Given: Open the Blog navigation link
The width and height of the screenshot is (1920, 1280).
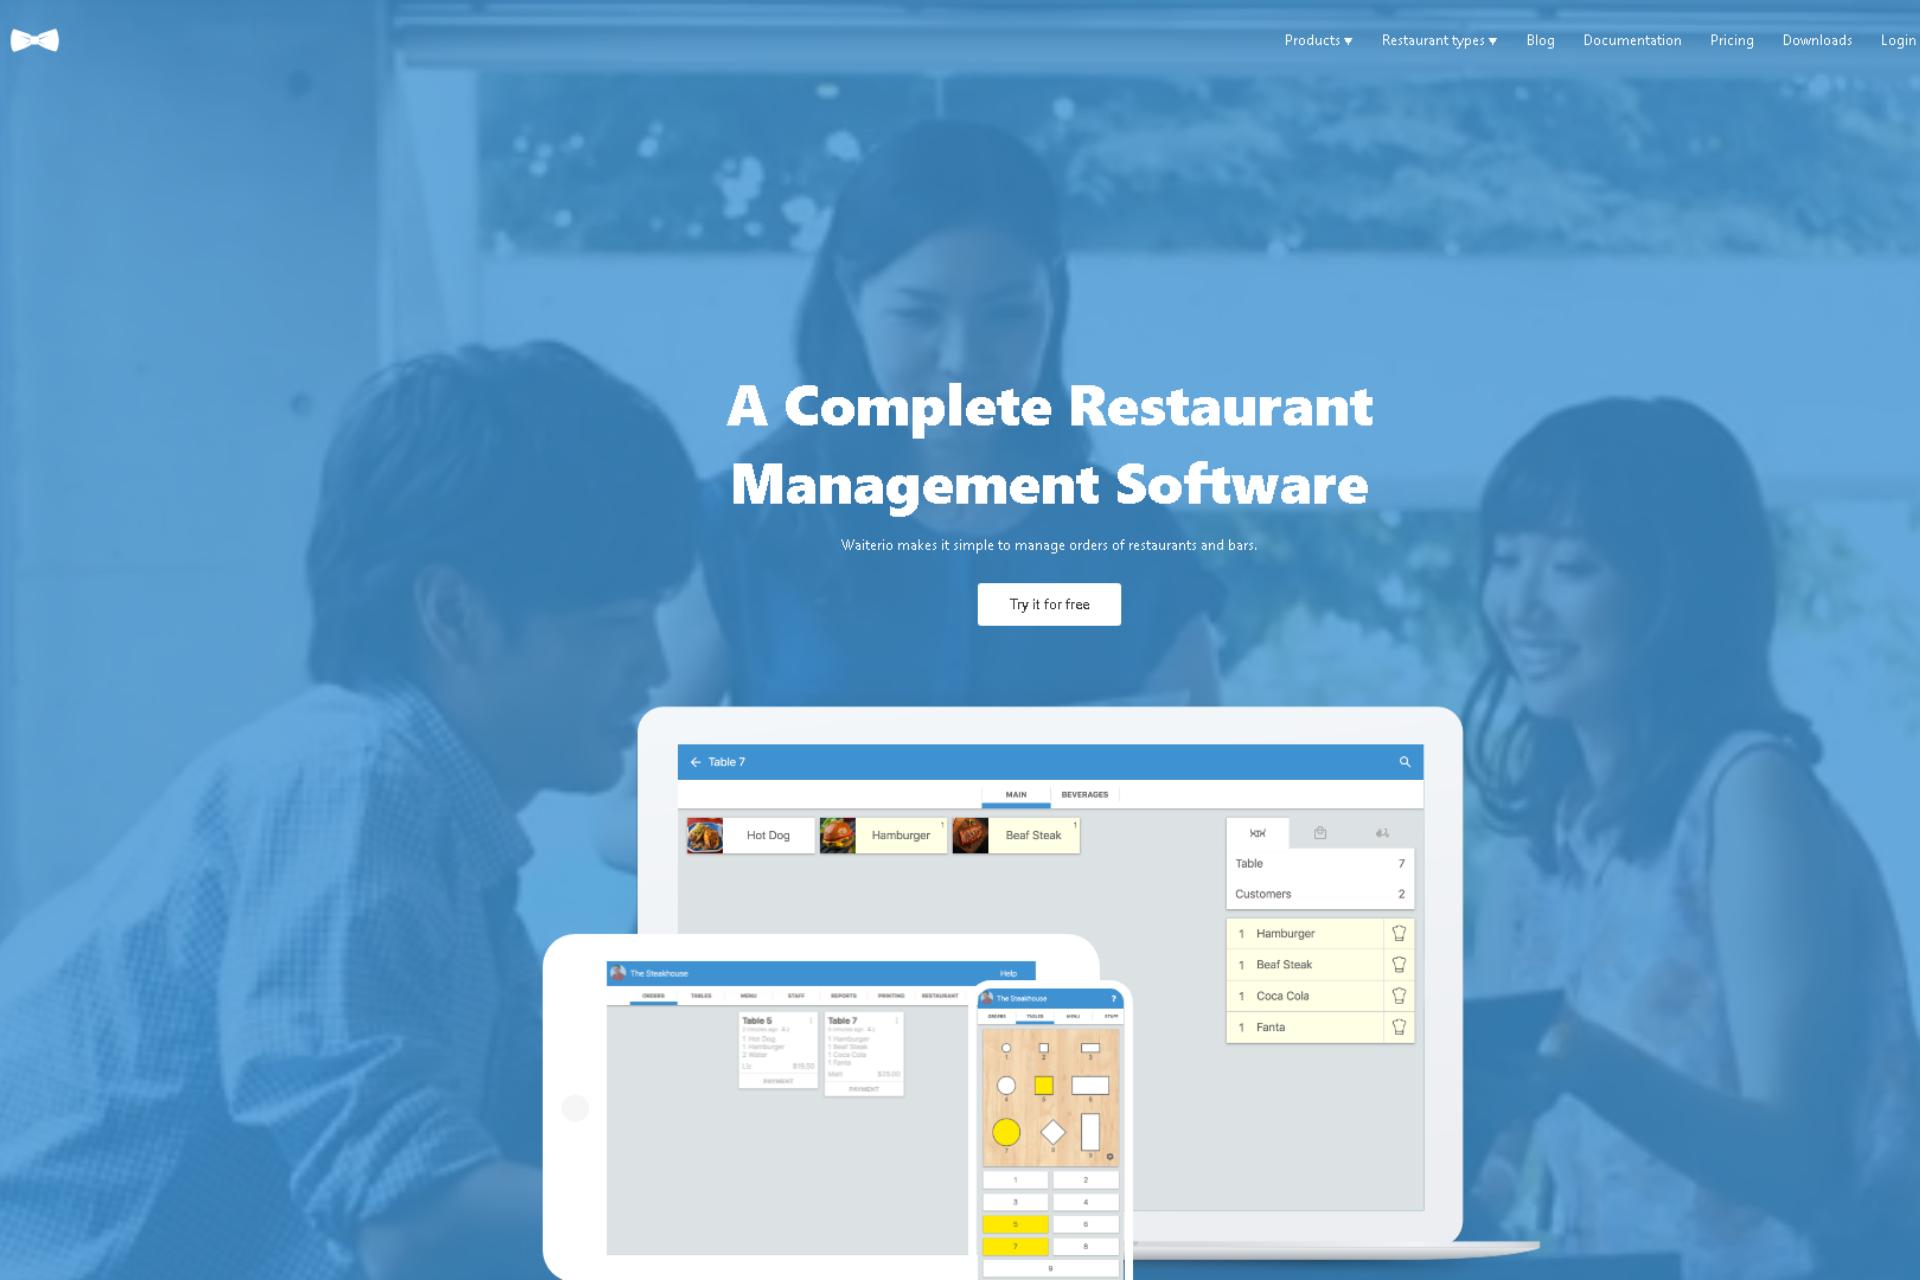Looking at the screenshot, I should (x=1539, y=39).
